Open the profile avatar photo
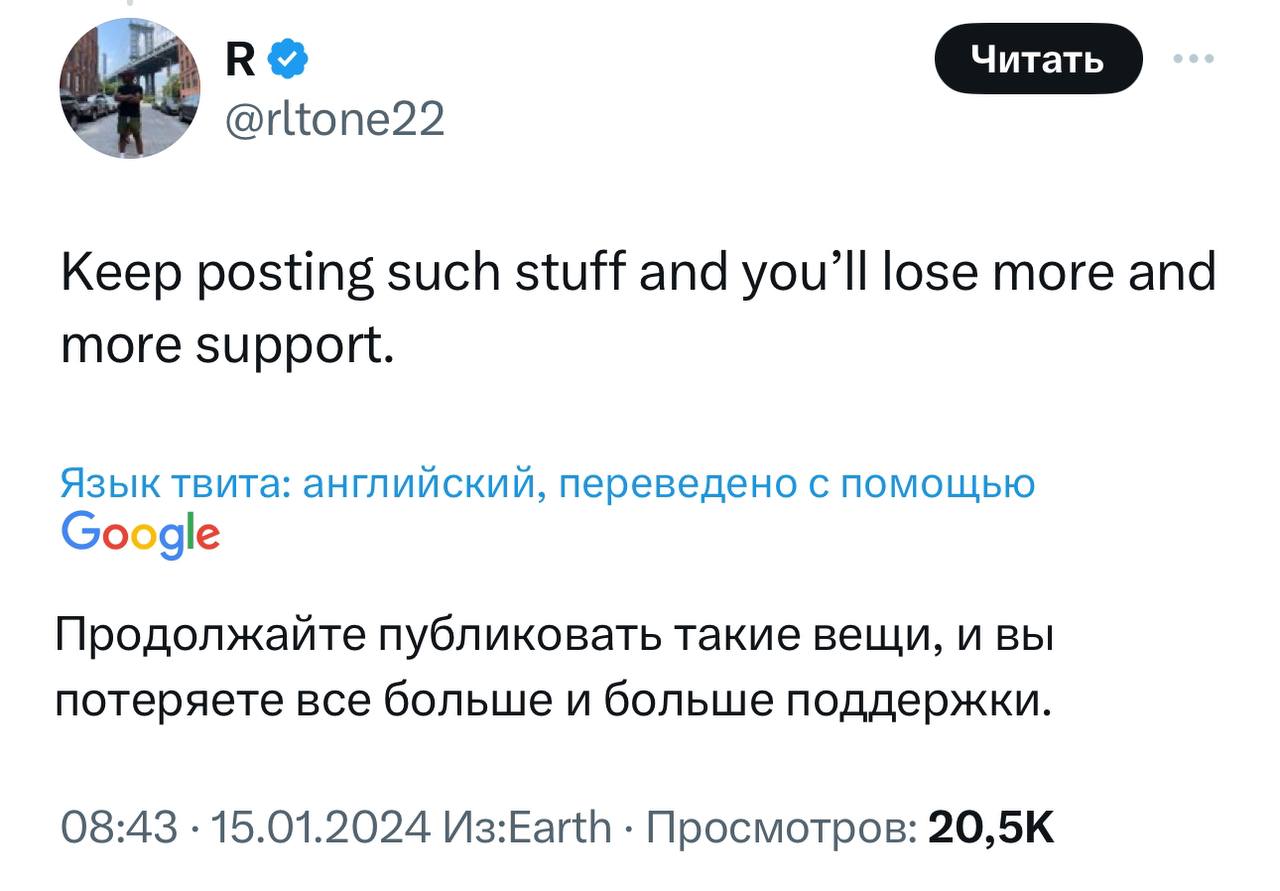The width and height of the screenshot is (1280, 891). [130, 89]
